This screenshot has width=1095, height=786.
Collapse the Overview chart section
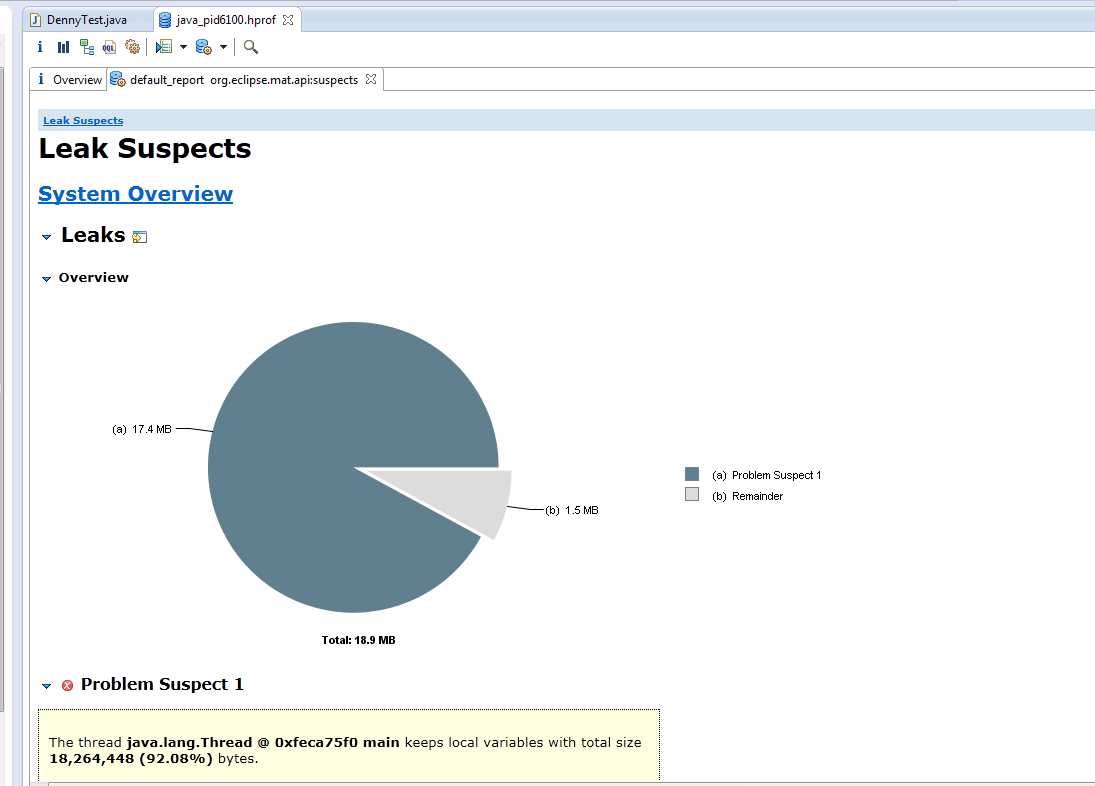pyautogui.click(x=47, y=279)
